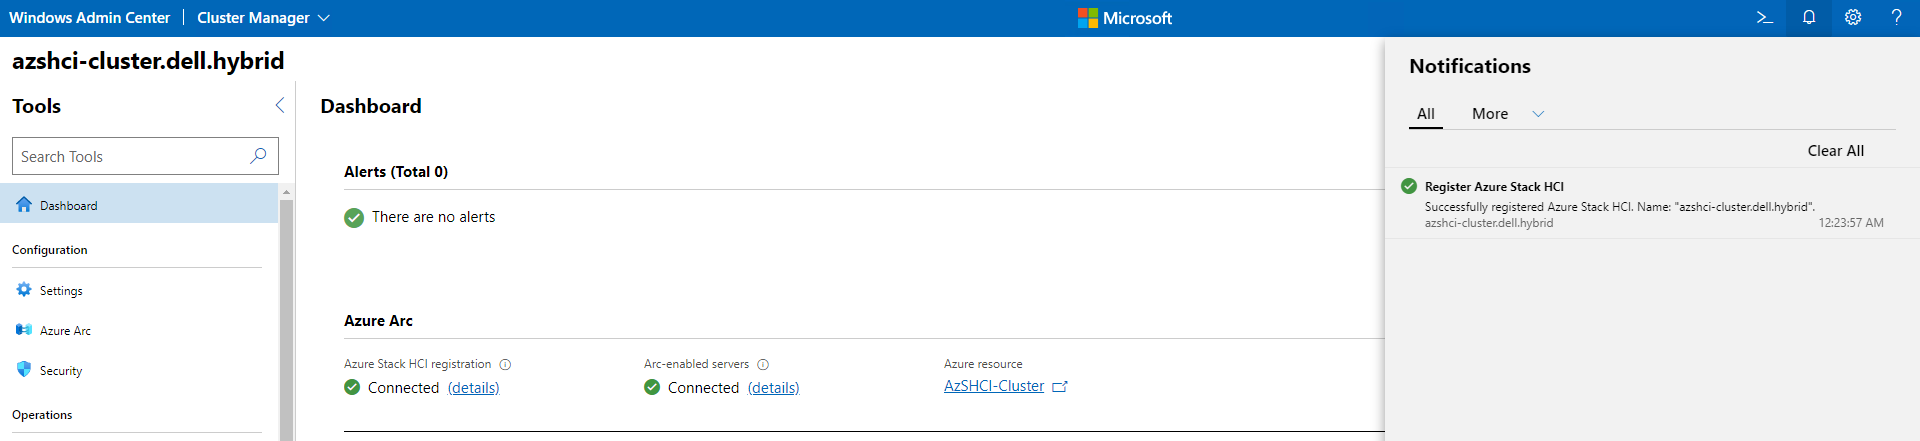Screen dimensions: 1920x441
Task: Open details link for Azure Stack HCI registration
Action: click(473, 388)
